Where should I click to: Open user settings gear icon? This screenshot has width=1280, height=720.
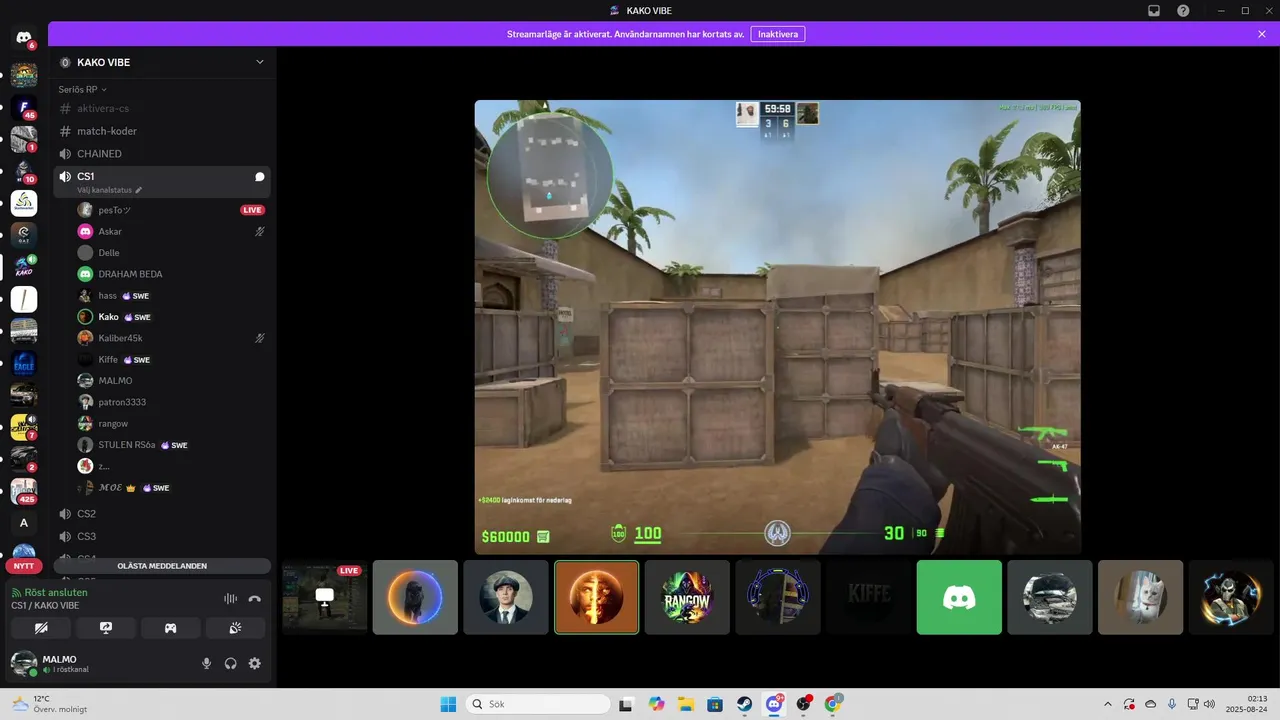tap(254, 663)
